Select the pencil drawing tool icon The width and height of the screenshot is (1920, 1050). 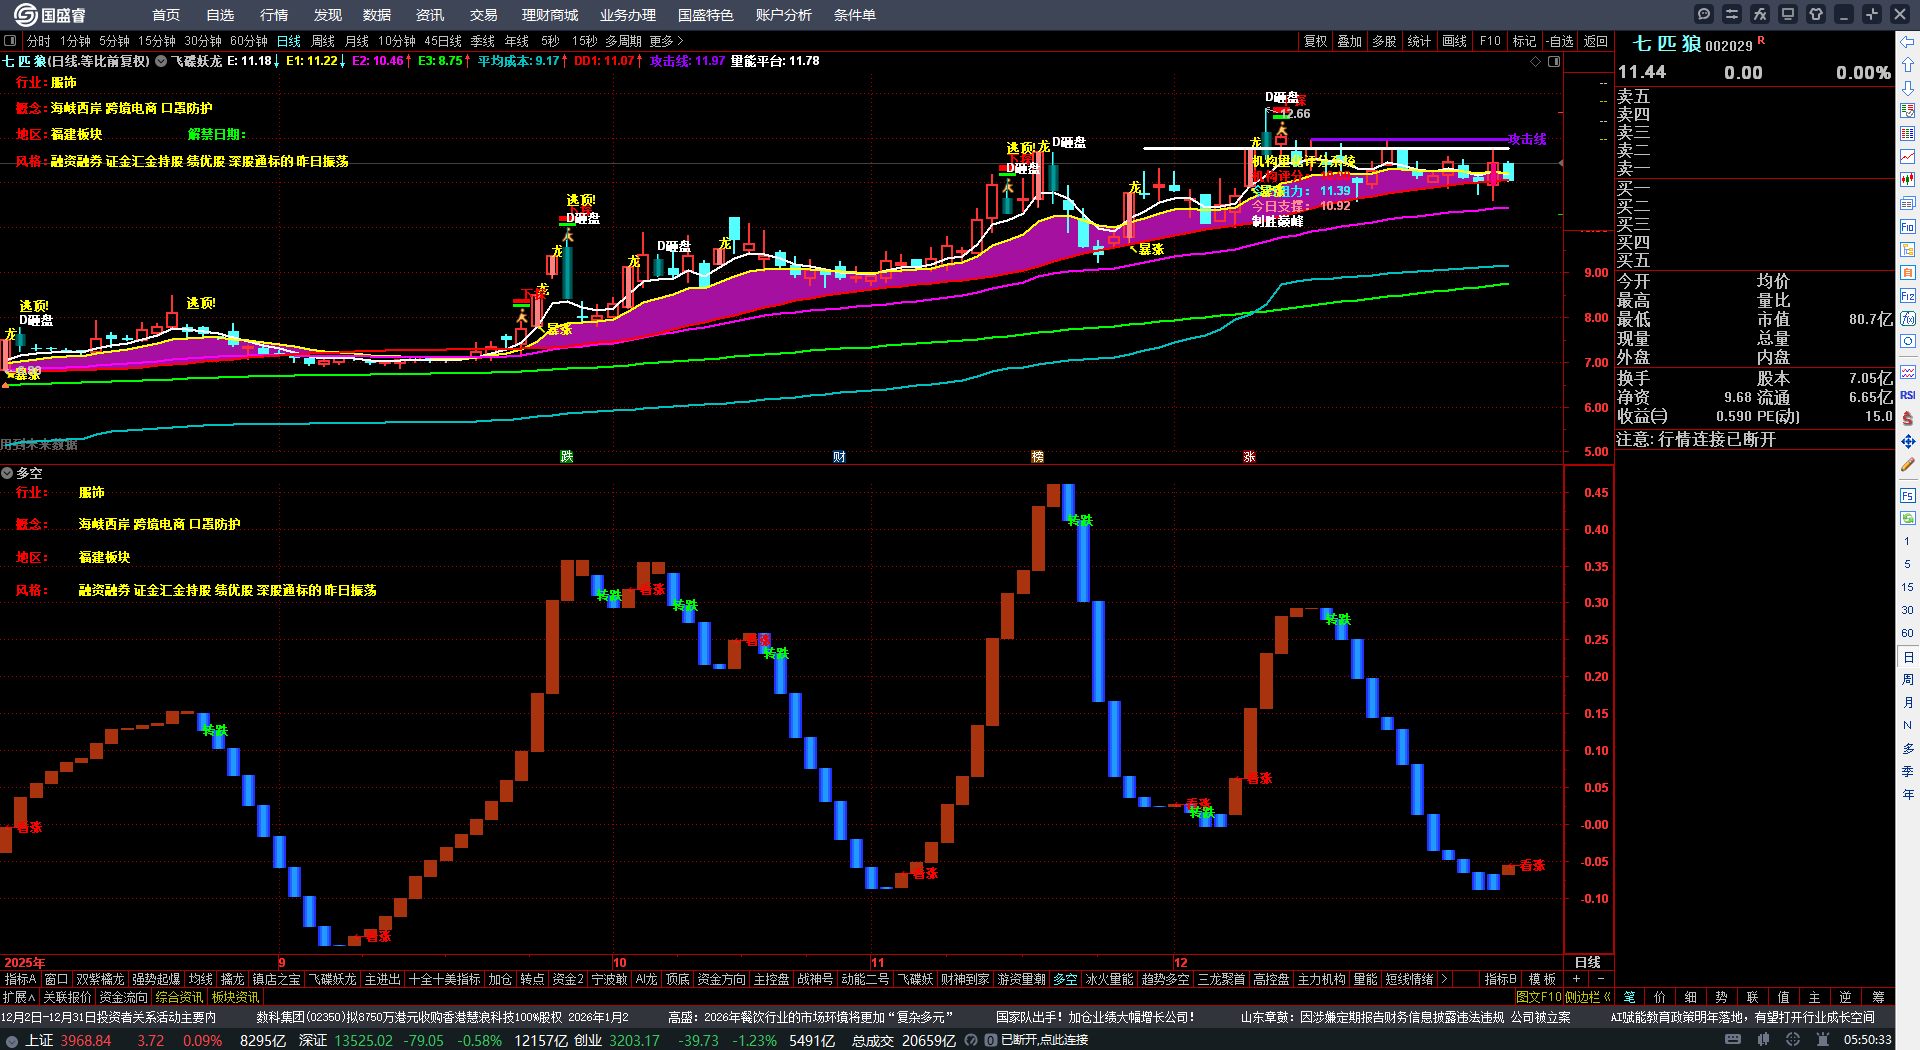coord(1907,465)
